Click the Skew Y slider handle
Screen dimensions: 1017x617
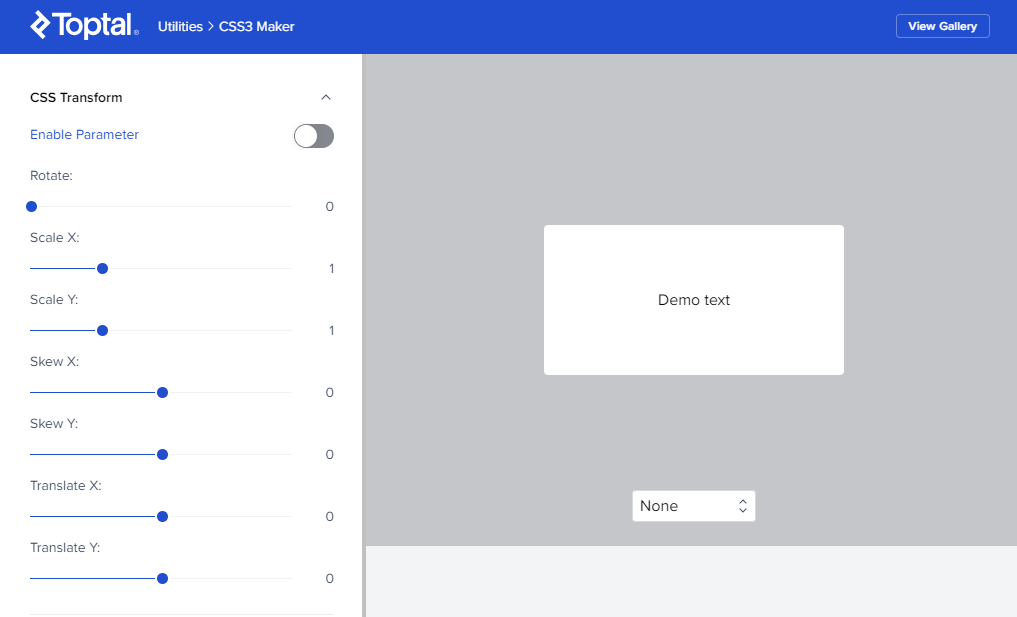tap(162, 455)
